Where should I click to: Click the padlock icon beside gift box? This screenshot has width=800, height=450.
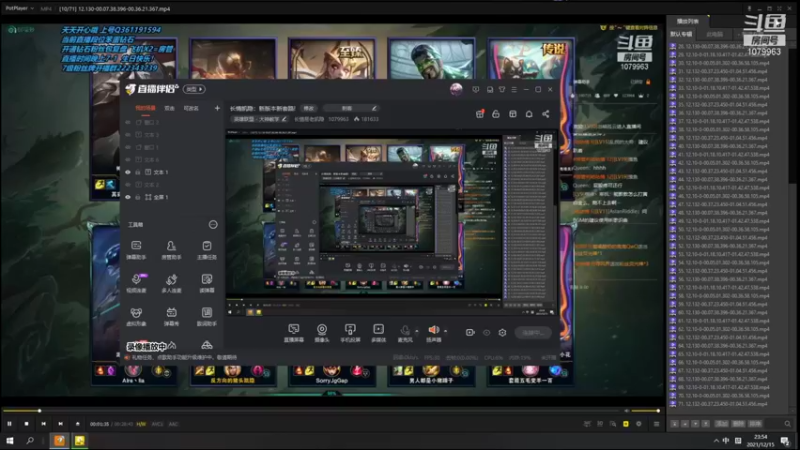coord(496,114)
